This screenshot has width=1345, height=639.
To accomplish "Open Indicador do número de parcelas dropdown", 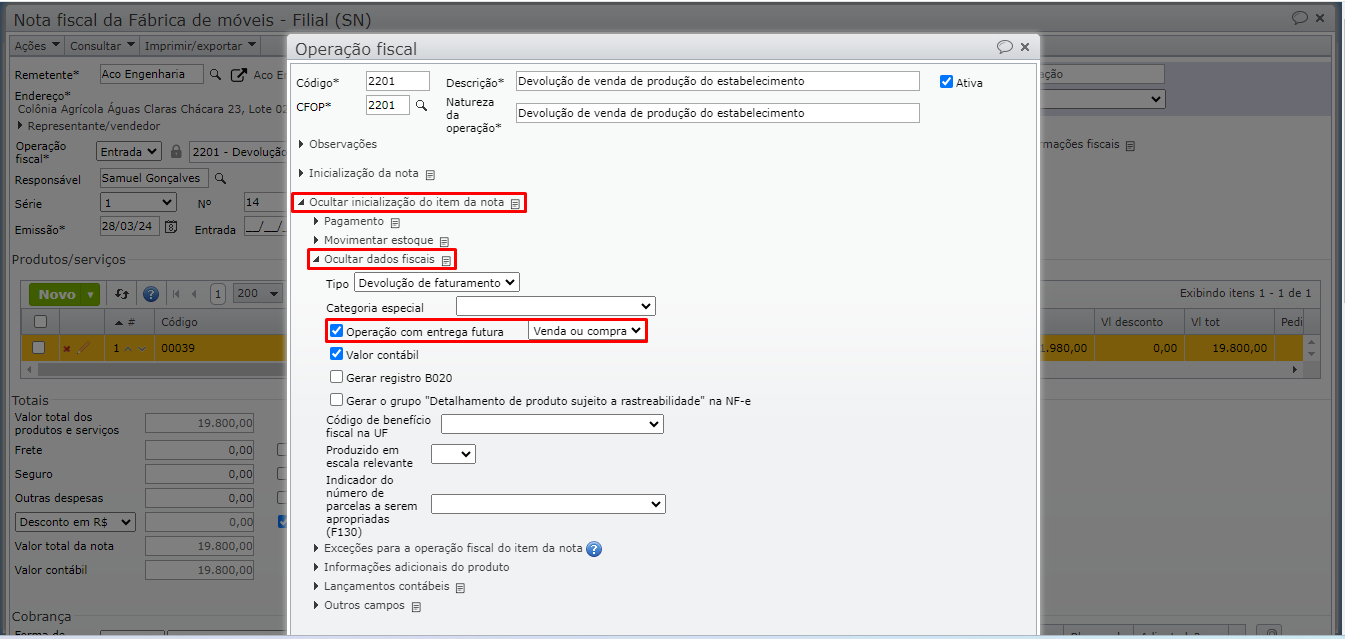I will tap(548, 504).
